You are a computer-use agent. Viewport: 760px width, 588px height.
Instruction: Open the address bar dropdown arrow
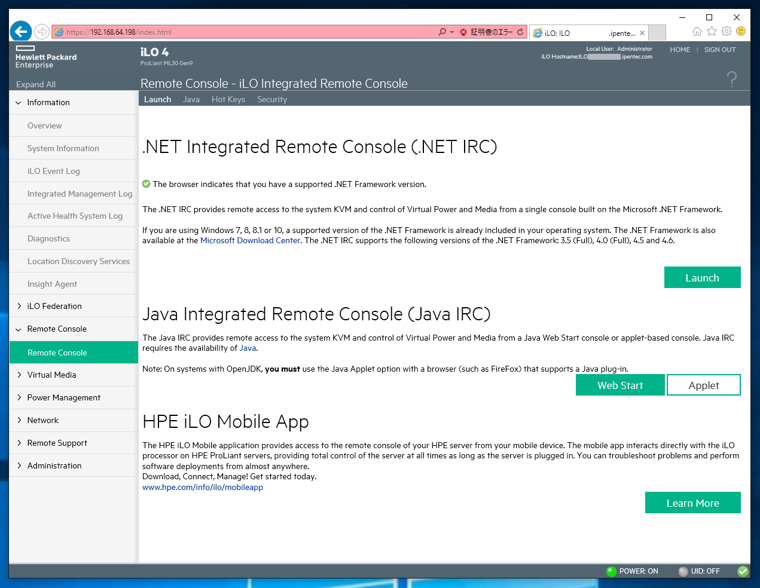click(x=452, y=32)
